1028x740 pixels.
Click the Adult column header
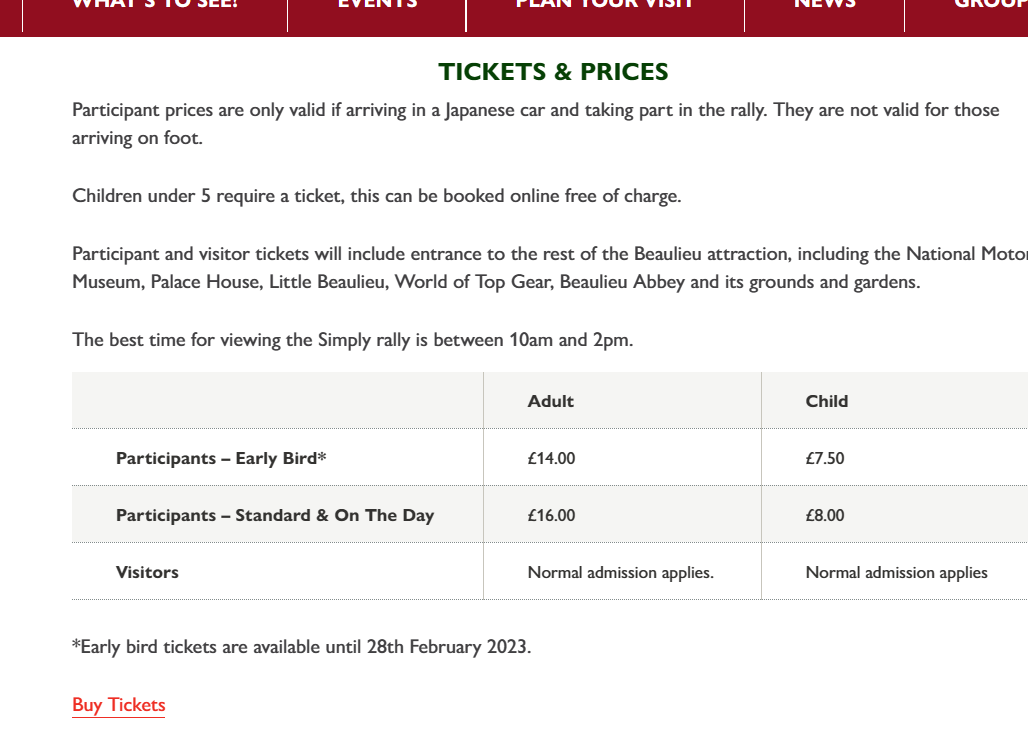click(551, 401)
